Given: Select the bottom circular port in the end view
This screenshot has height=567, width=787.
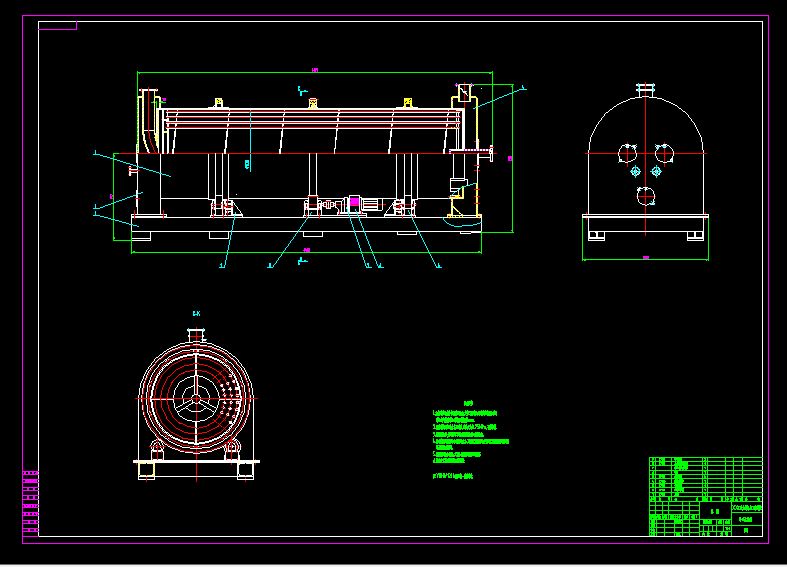Looking at the screenshot, I should pos(647,196).
